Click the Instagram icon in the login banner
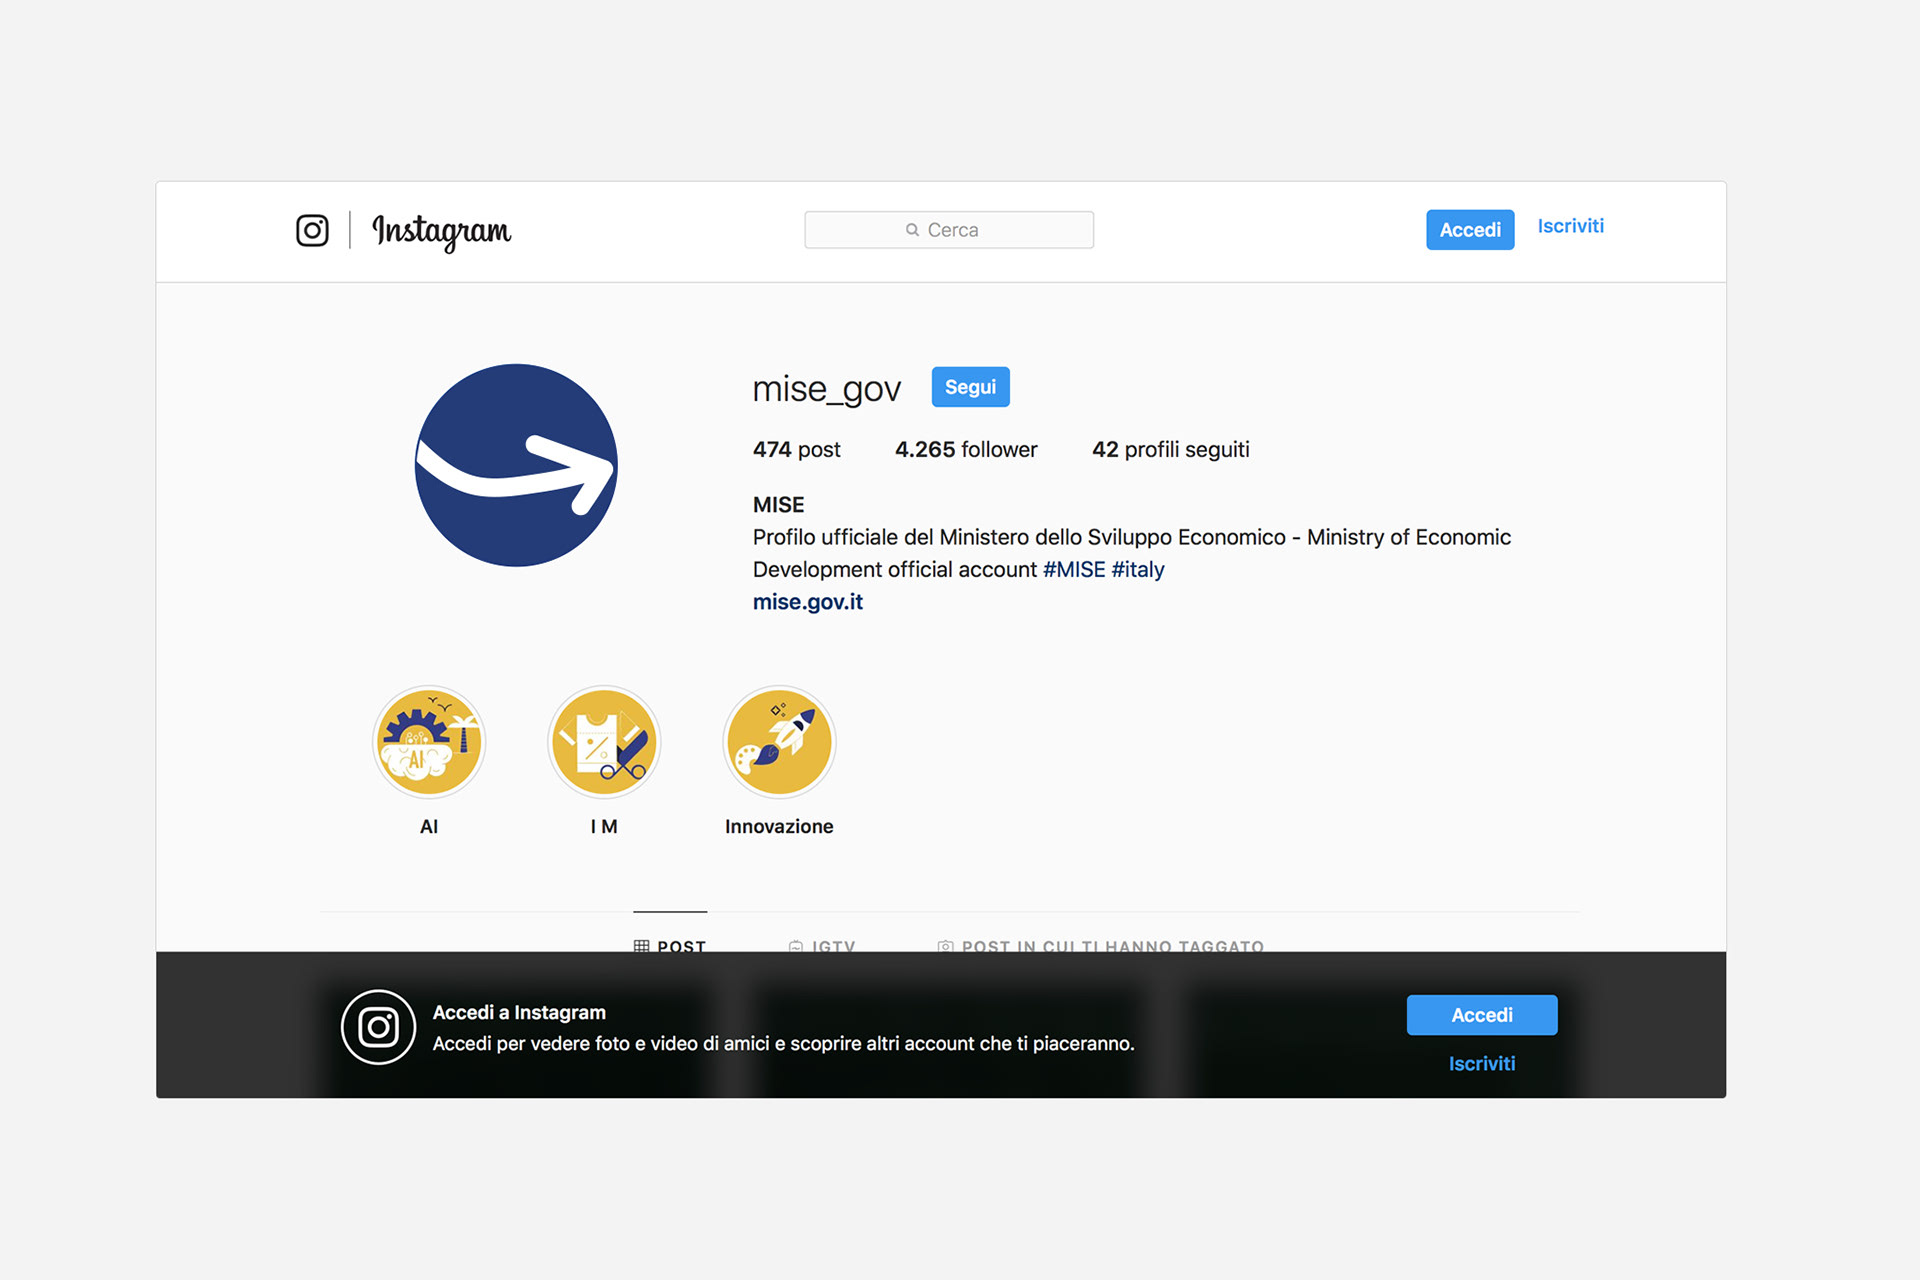The height and width of the screenshot is (1280, 1920). pos(378,1027)
